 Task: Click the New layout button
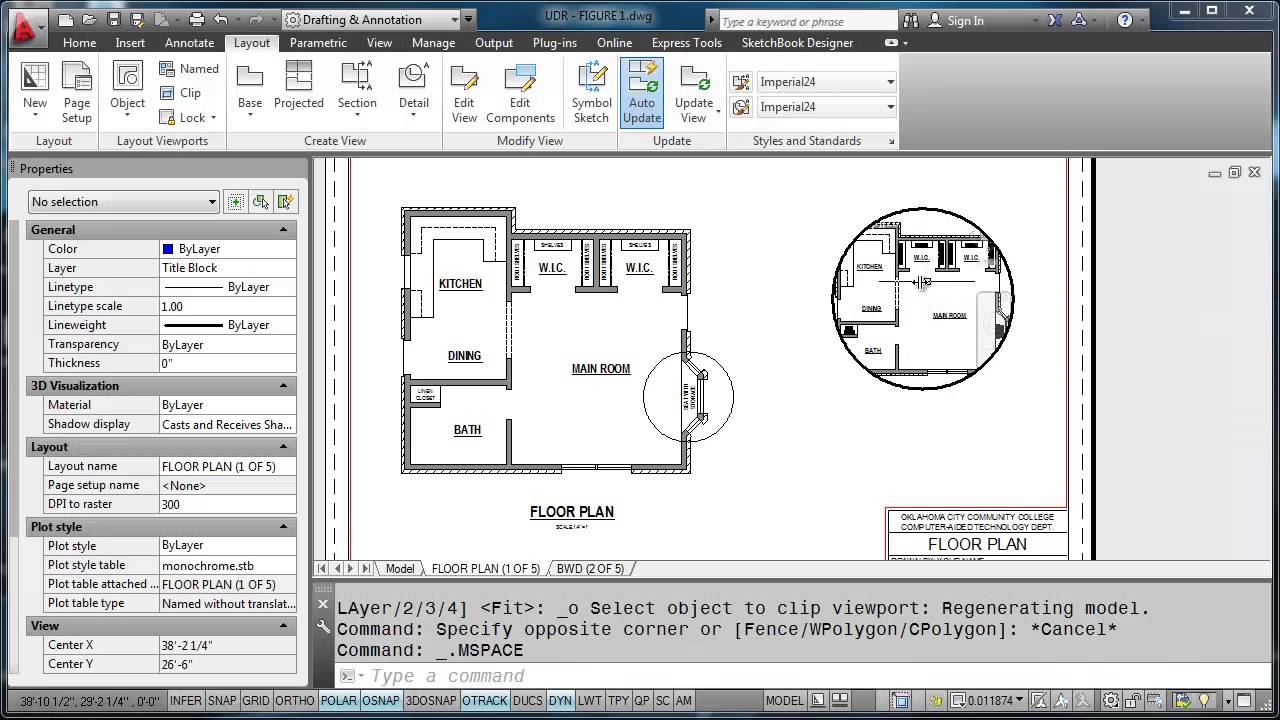click(x=35, y=93)
